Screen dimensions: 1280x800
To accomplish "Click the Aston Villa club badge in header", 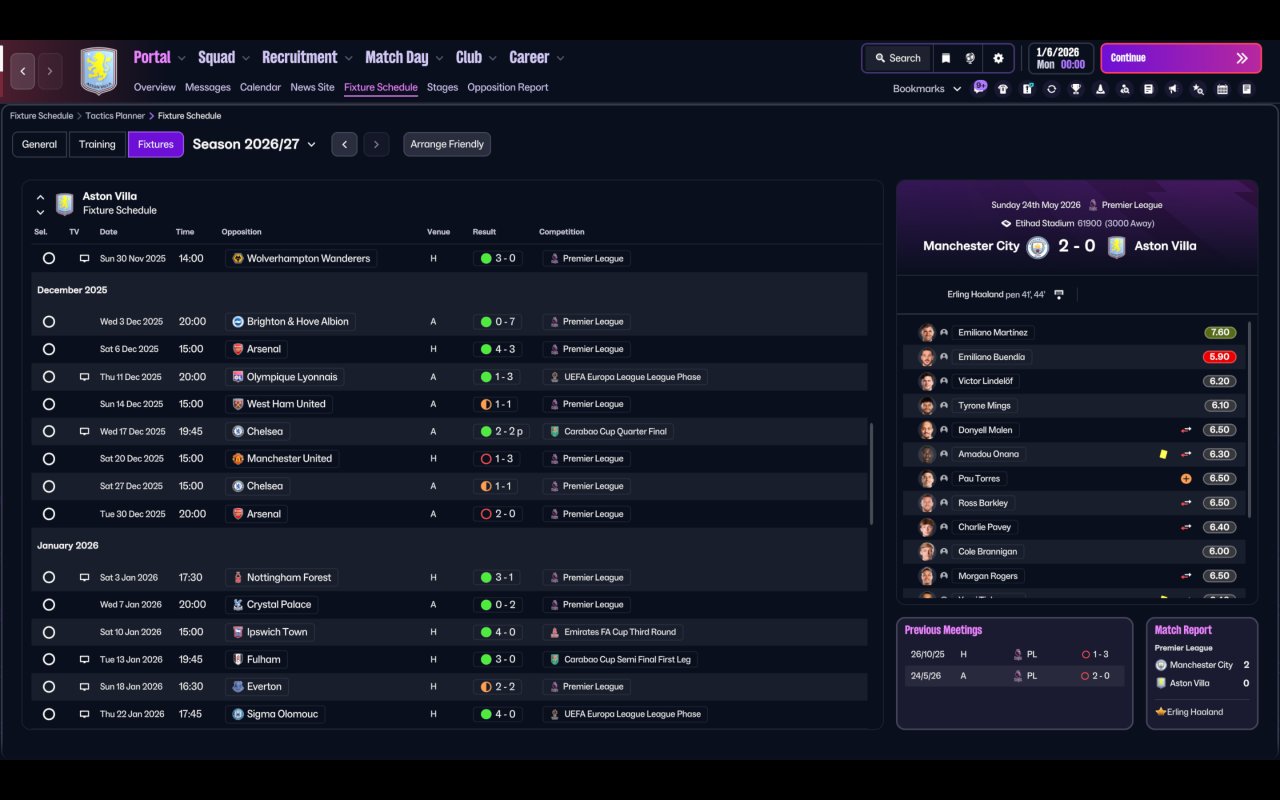I will point(98,71).
